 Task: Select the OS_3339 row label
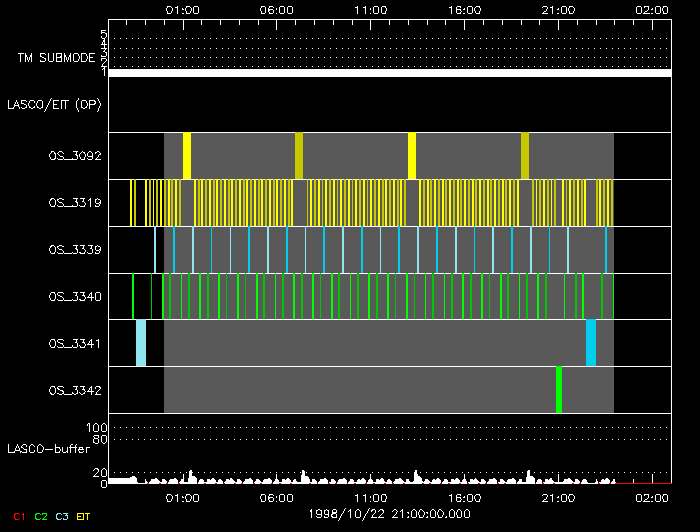pyautogui.click(x=73, y=249)
